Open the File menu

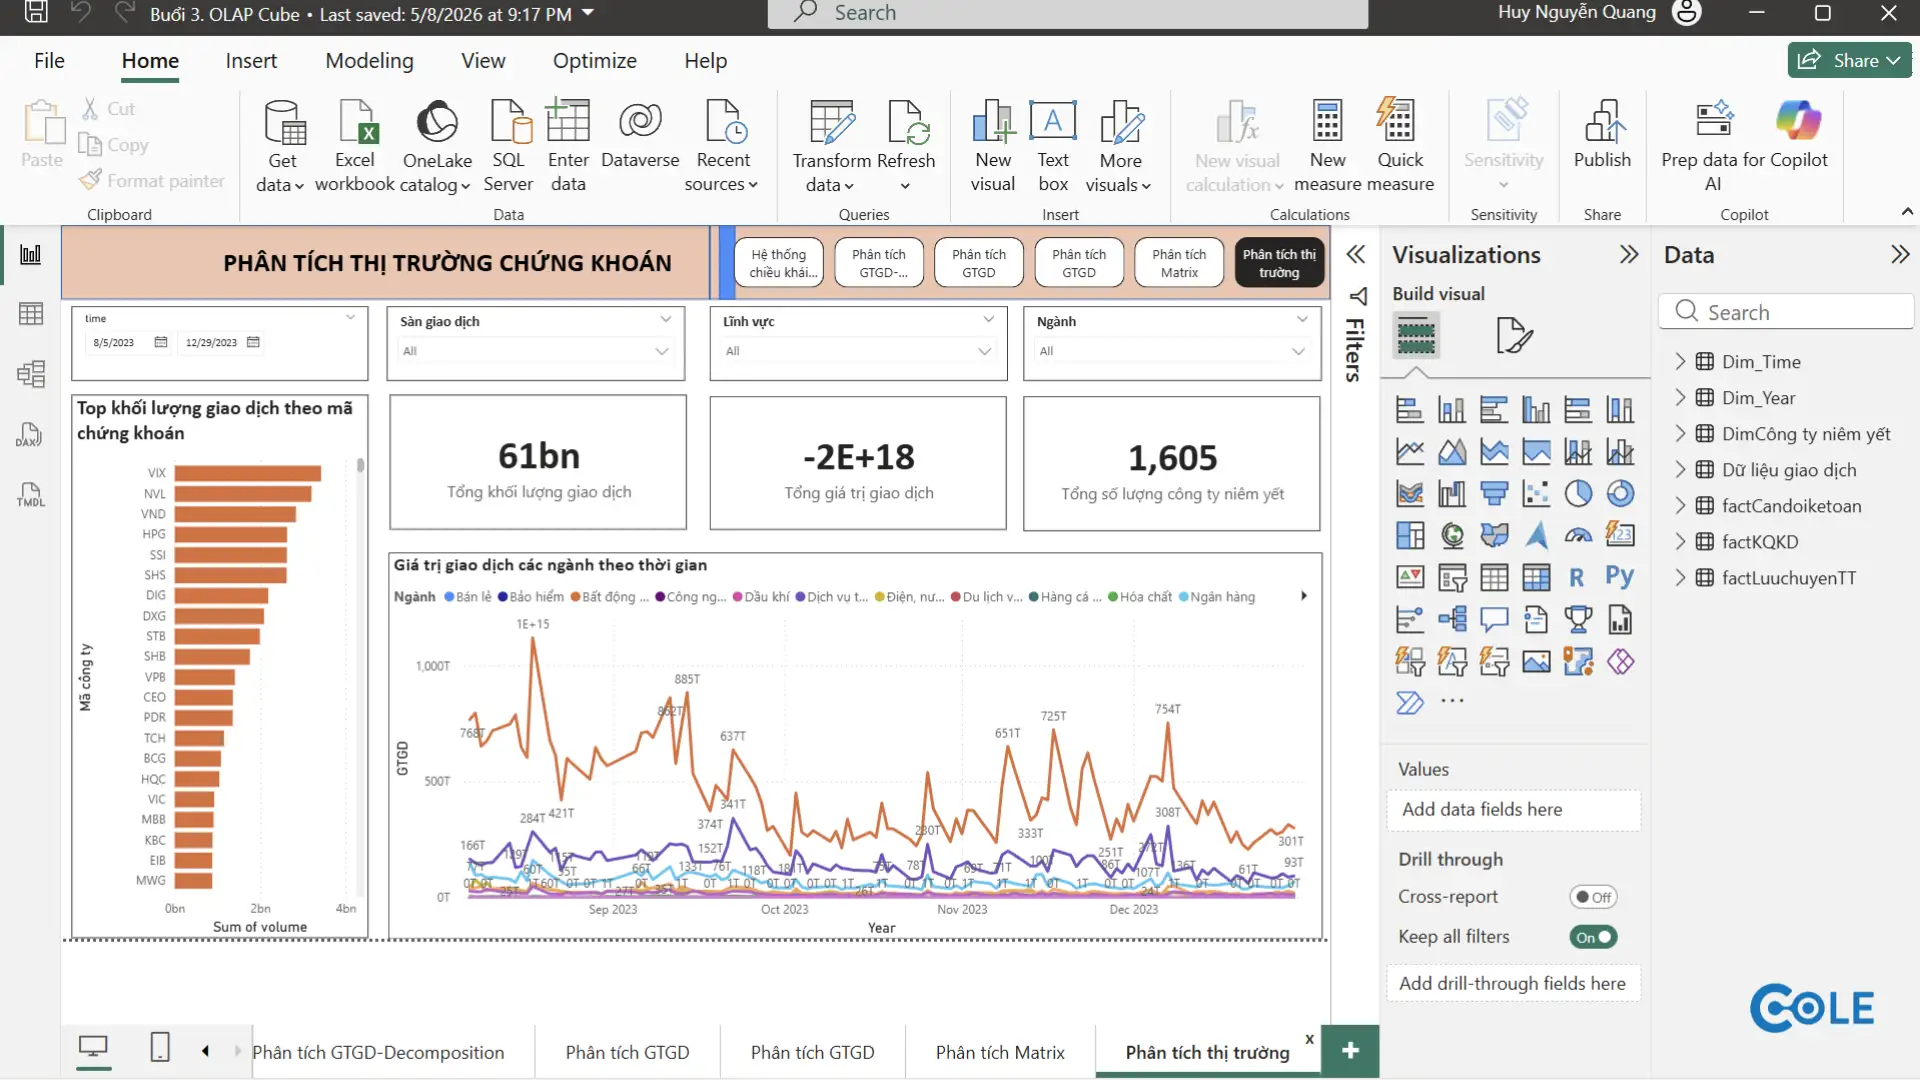pos(49,60)
